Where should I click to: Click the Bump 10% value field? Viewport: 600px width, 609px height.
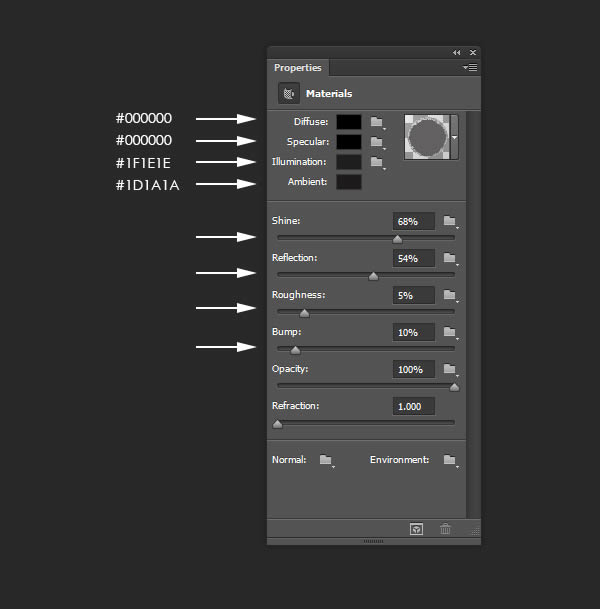(414, 332)
